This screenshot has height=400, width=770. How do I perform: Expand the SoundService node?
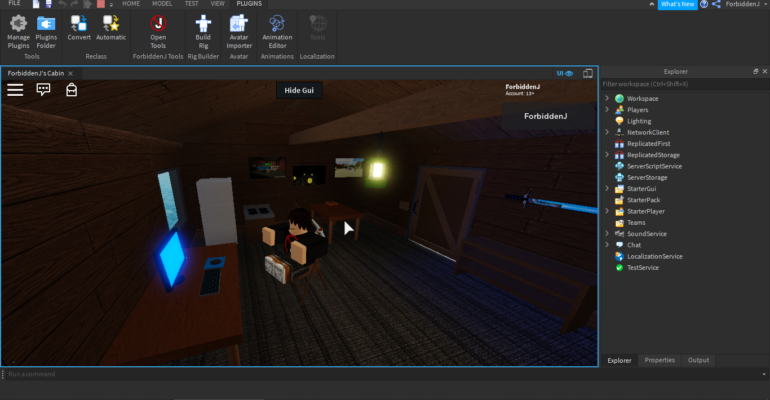point(607,234)
